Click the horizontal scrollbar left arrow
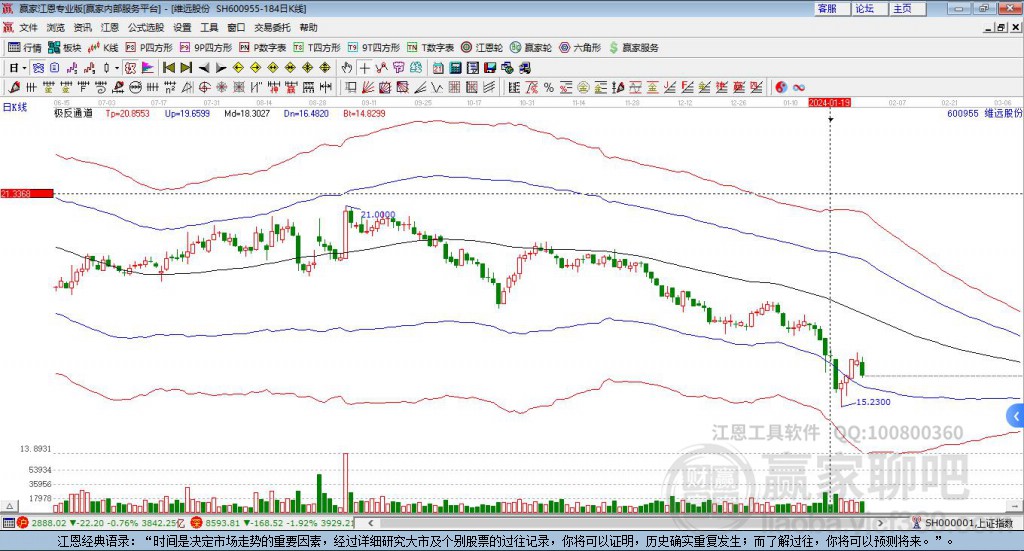Image resolution: width=1024 pixels, height=551 pixels. pos(370,523)
